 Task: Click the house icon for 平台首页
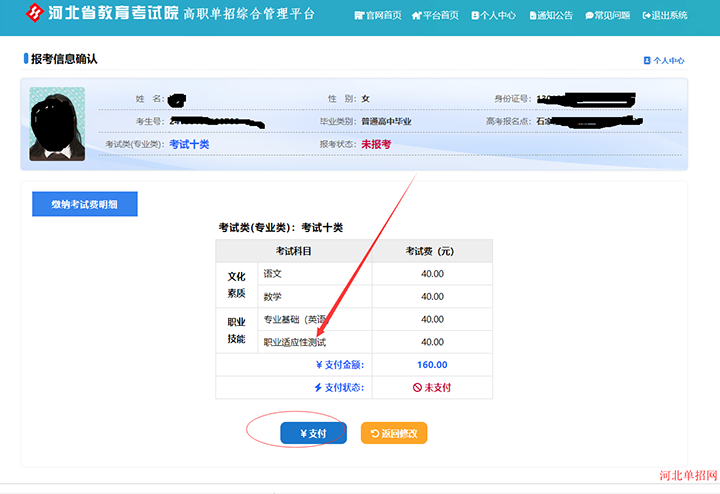click(416, 16)
